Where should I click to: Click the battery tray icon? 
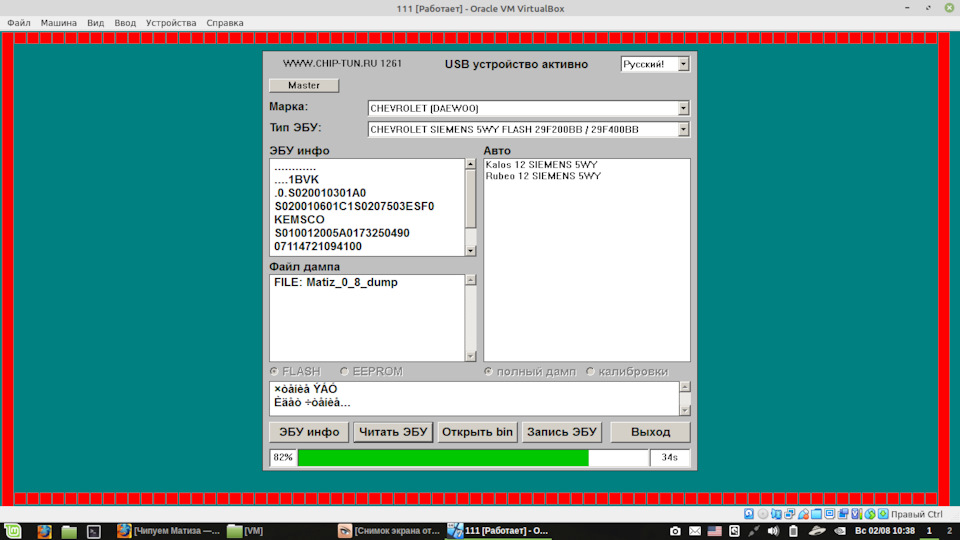tap(793, 531)
